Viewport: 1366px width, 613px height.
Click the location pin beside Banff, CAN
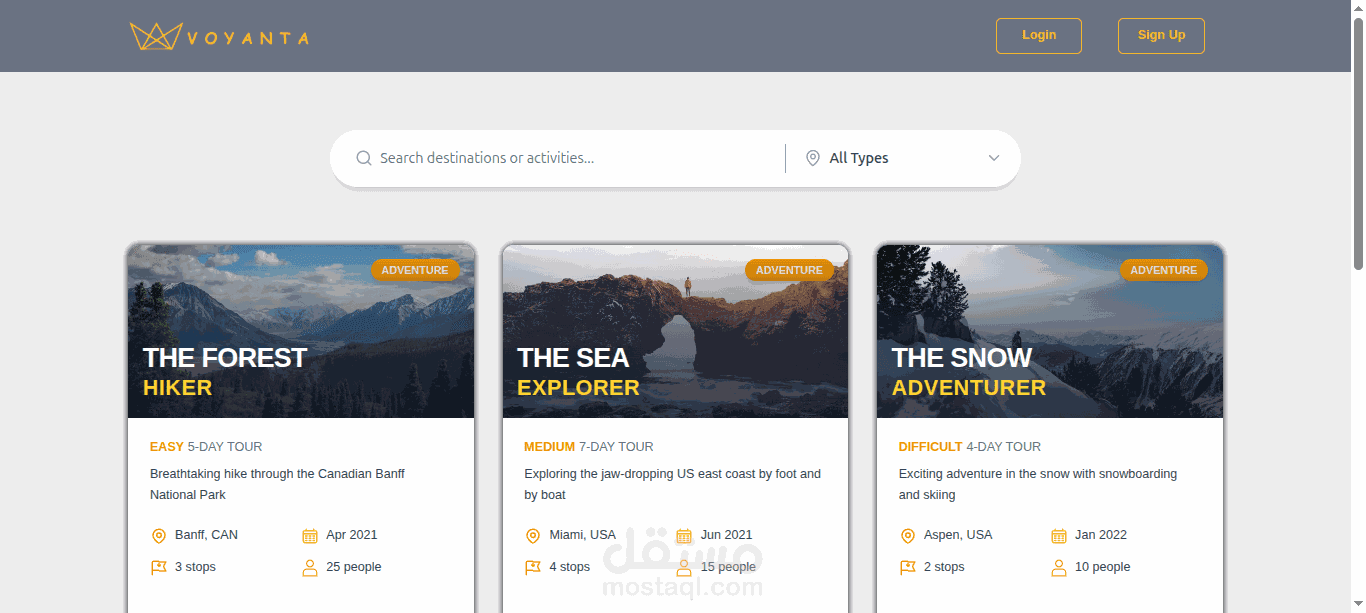[159, 535]
